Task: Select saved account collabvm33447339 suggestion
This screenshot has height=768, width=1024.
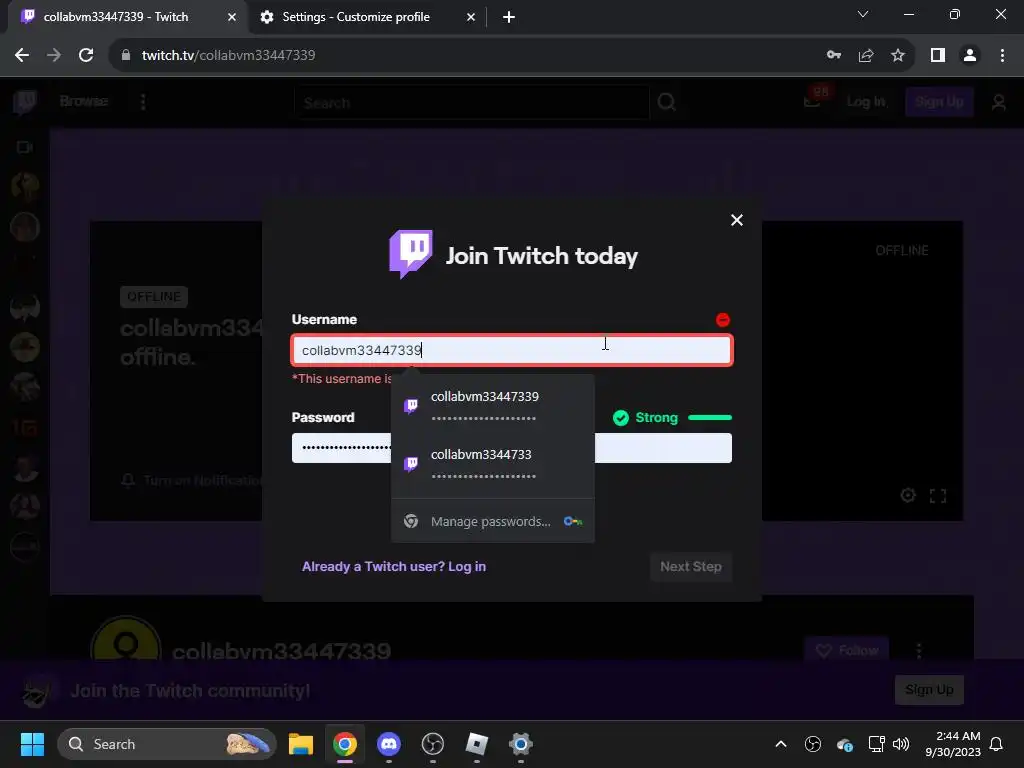Action: click(x=492, y=406)
